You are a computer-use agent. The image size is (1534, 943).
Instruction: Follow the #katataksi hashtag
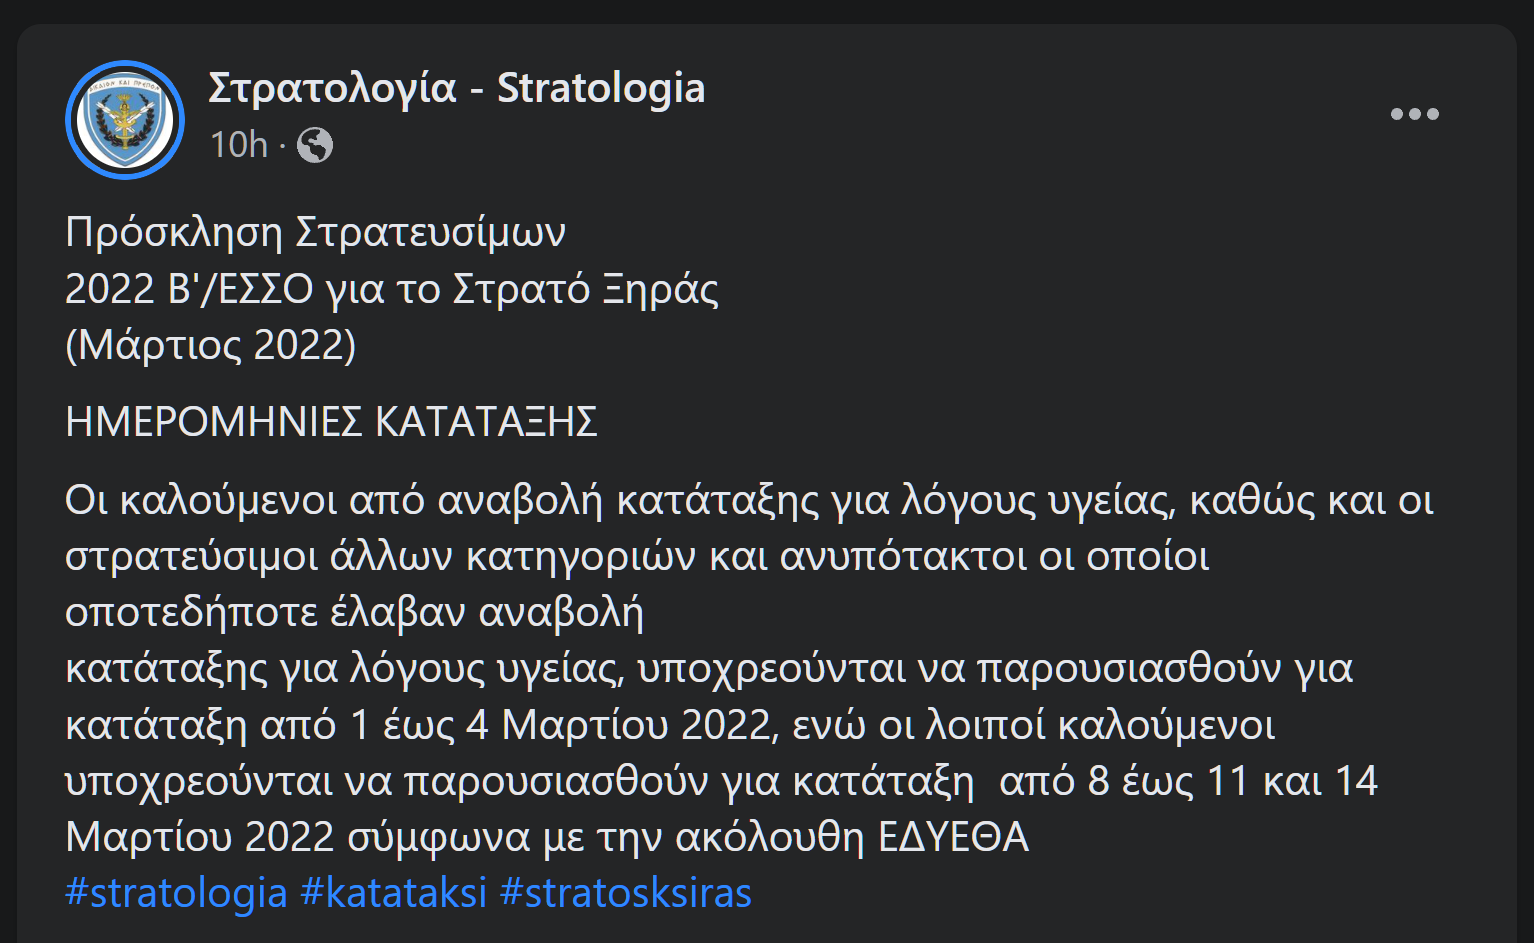click(394, 892)
